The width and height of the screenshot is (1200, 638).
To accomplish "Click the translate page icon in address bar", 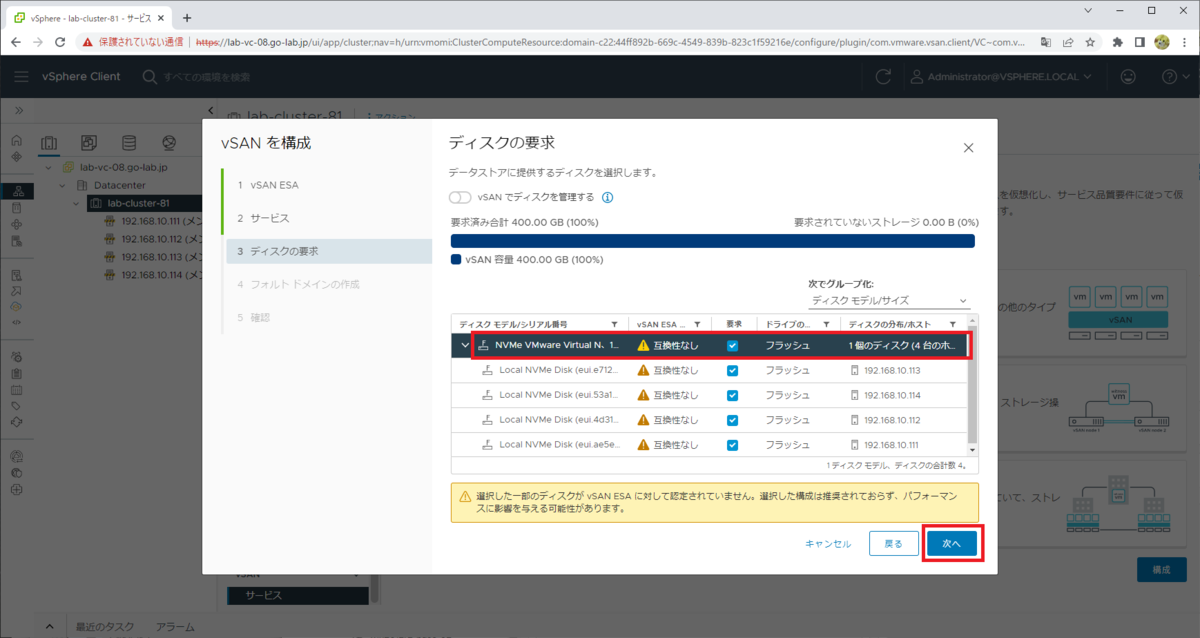I will point(1045,43).
